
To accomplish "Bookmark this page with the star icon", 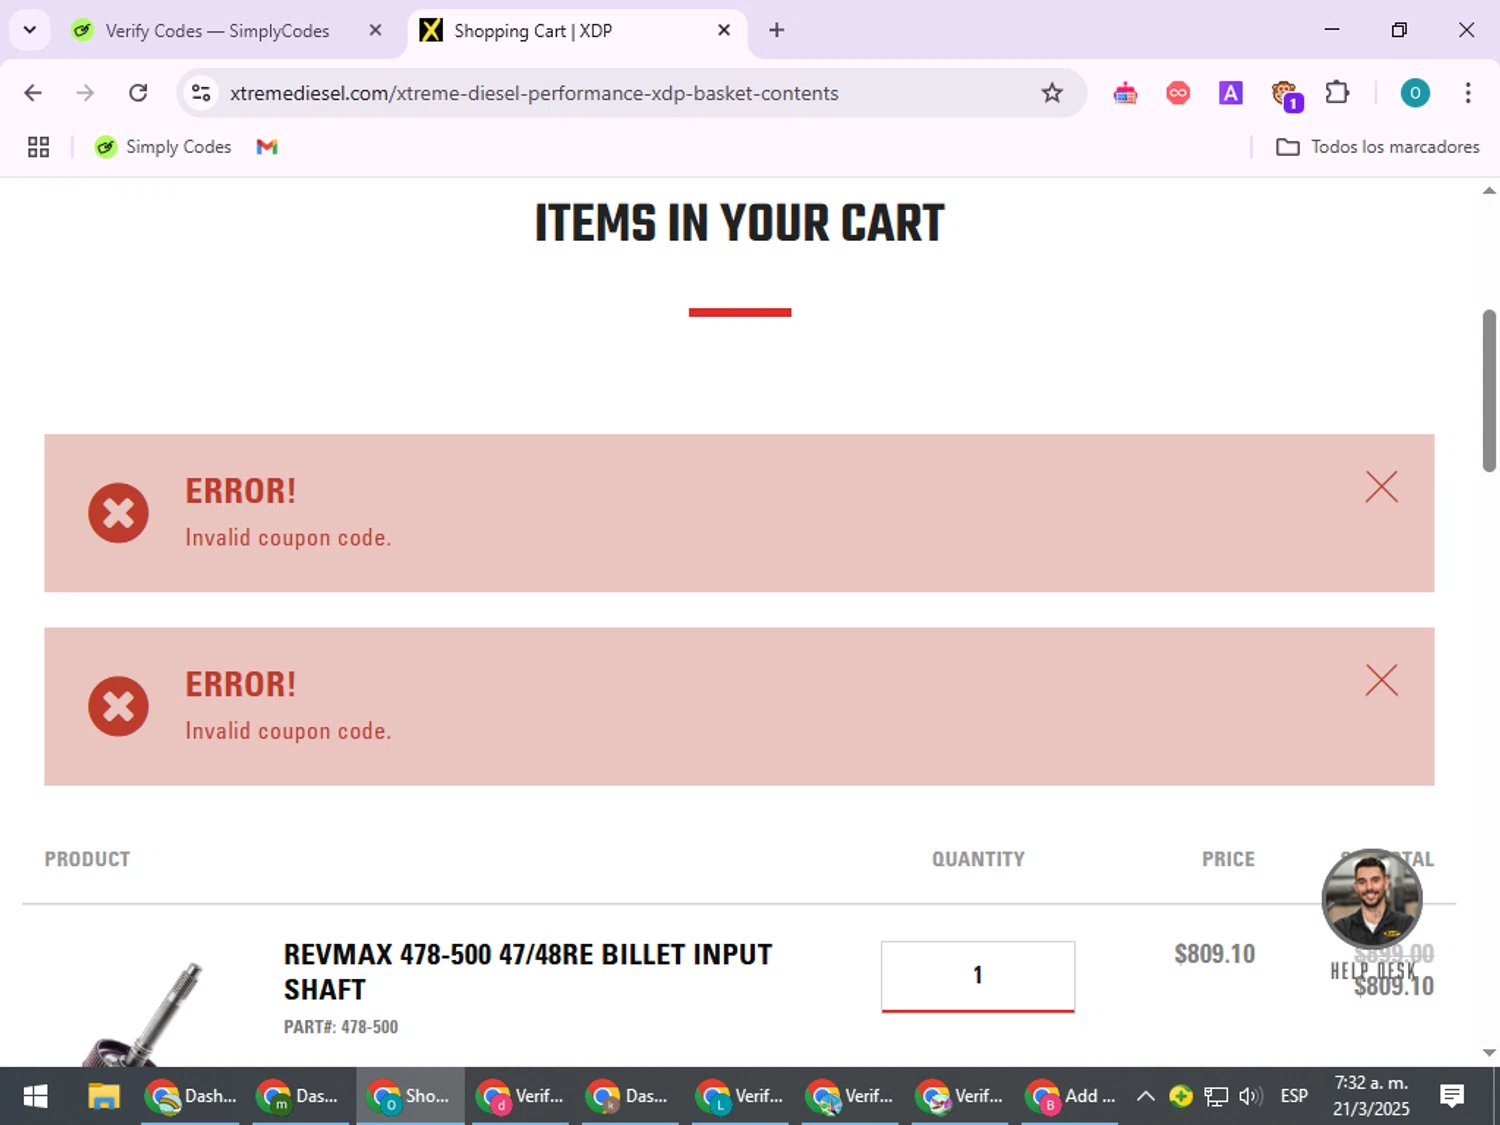I will pos(1052,93).
